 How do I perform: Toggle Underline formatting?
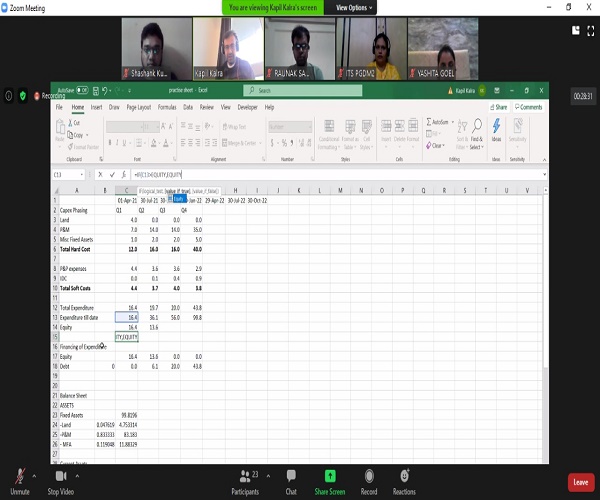coord(124,143)
